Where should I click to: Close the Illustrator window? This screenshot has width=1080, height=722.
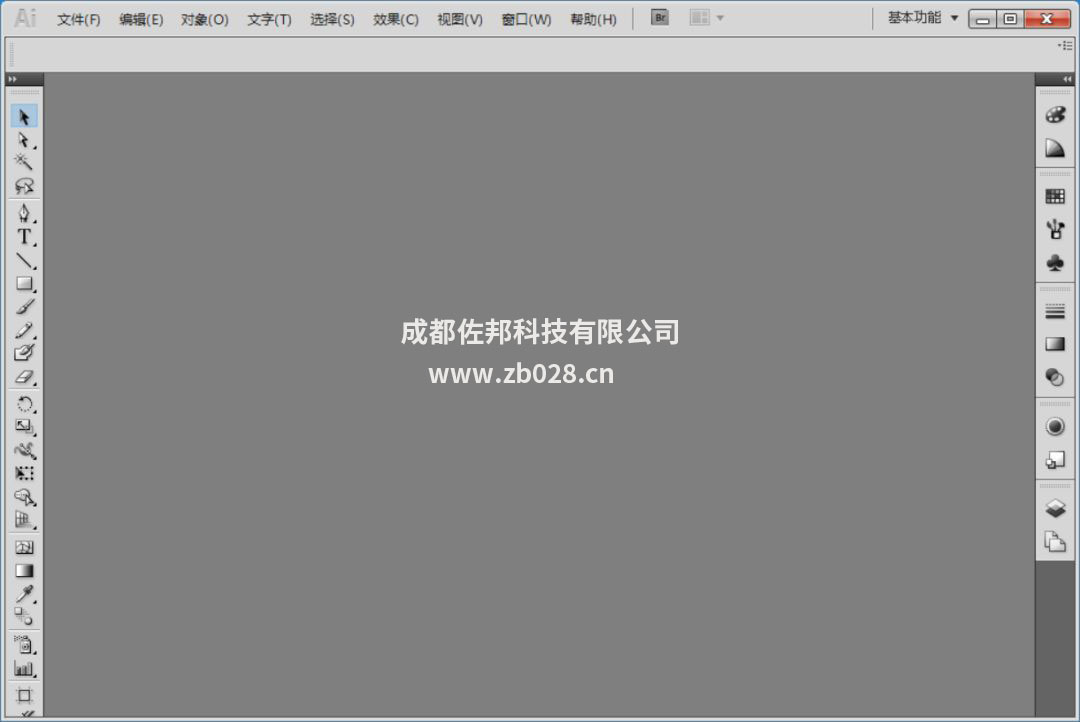(x=1047, y=19)
